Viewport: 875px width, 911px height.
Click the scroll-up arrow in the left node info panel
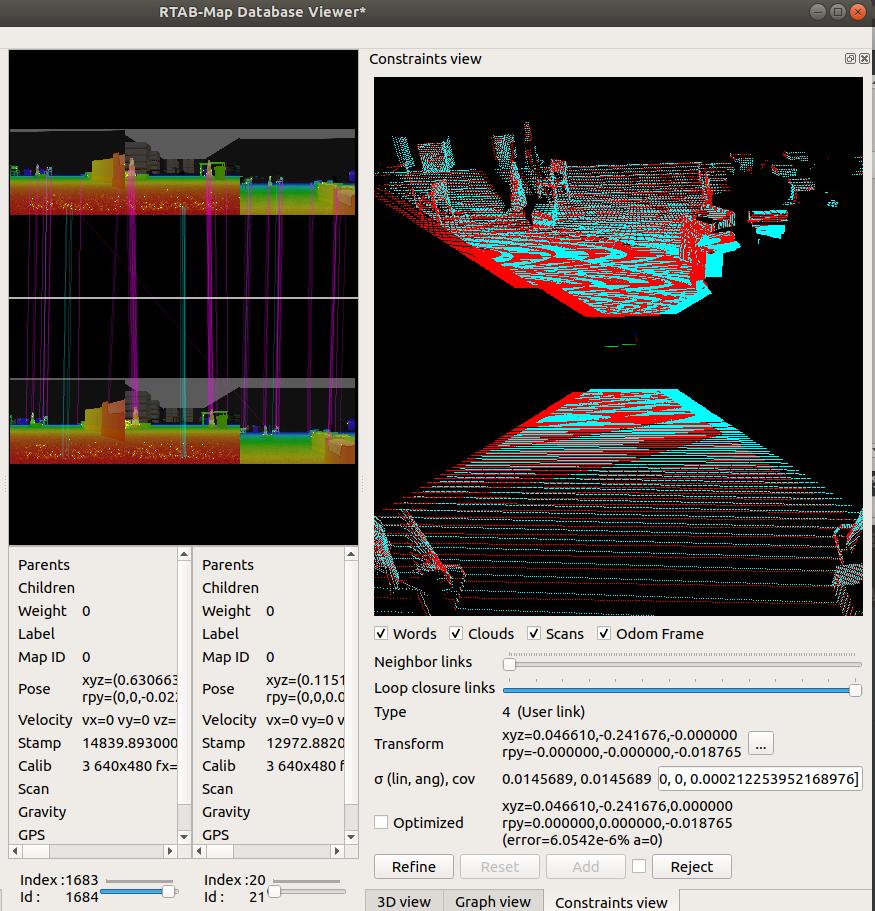coord(183,553)
